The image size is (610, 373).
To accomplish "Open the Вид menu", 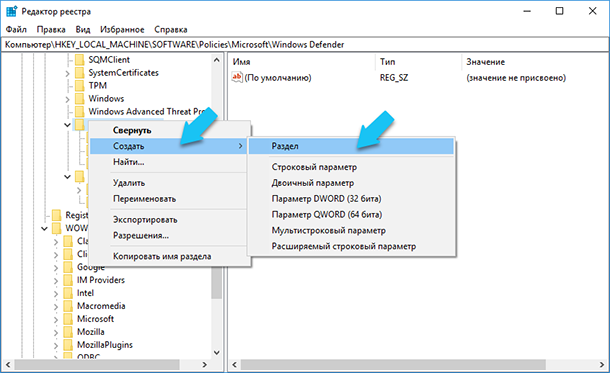I will tap(82, 30).
